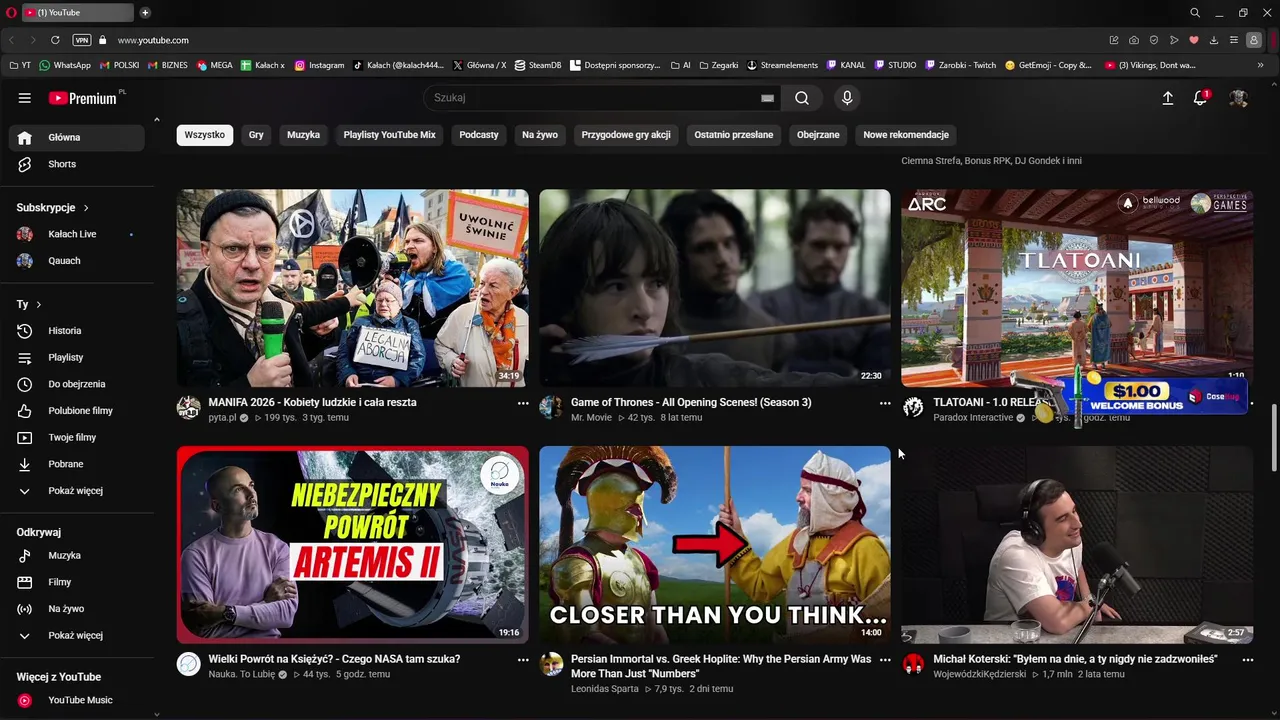This screenshot has width=1280, height=720.
Task: Open the Opera menu logo
Action: 12,12
